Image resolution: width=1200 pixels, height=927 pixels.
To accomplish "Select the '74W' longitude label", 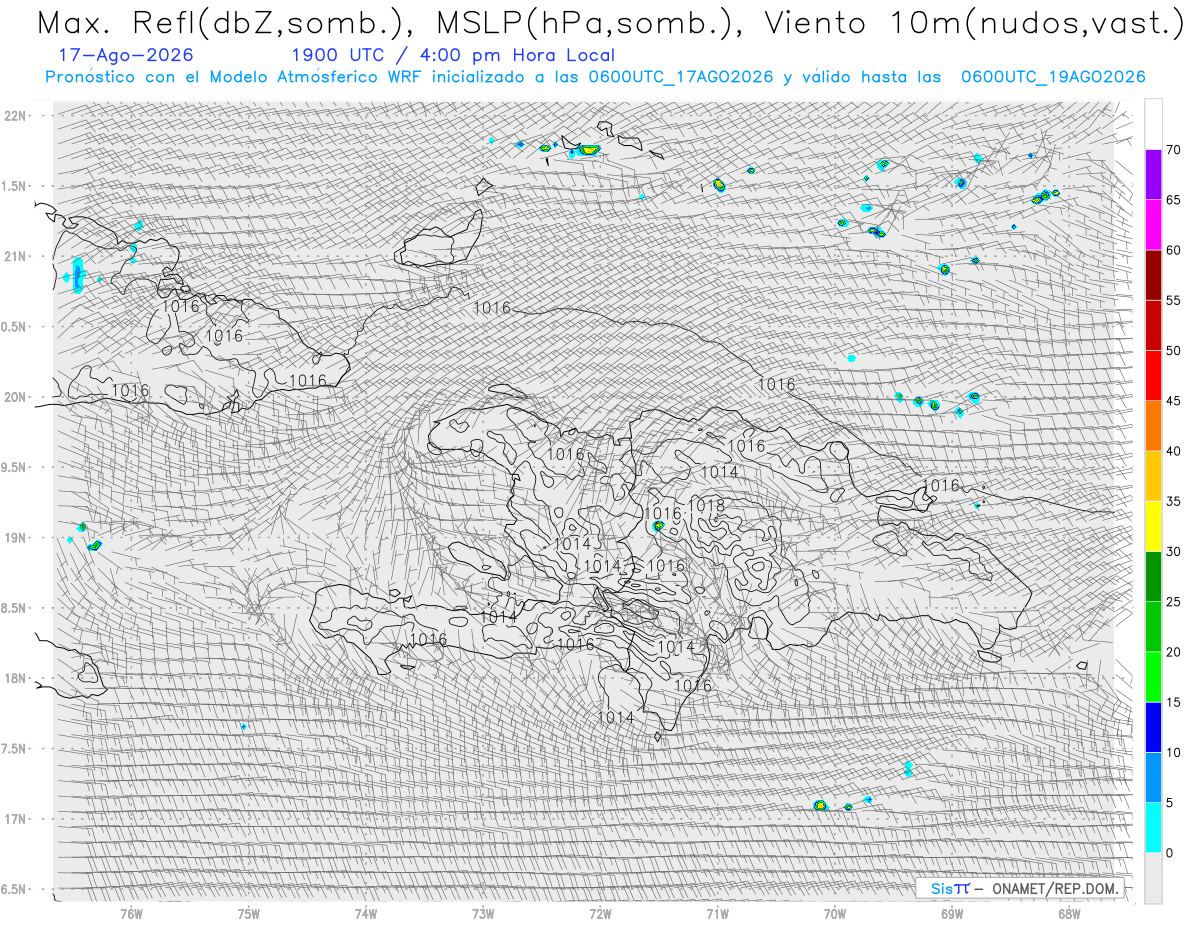I will [366, 914].
